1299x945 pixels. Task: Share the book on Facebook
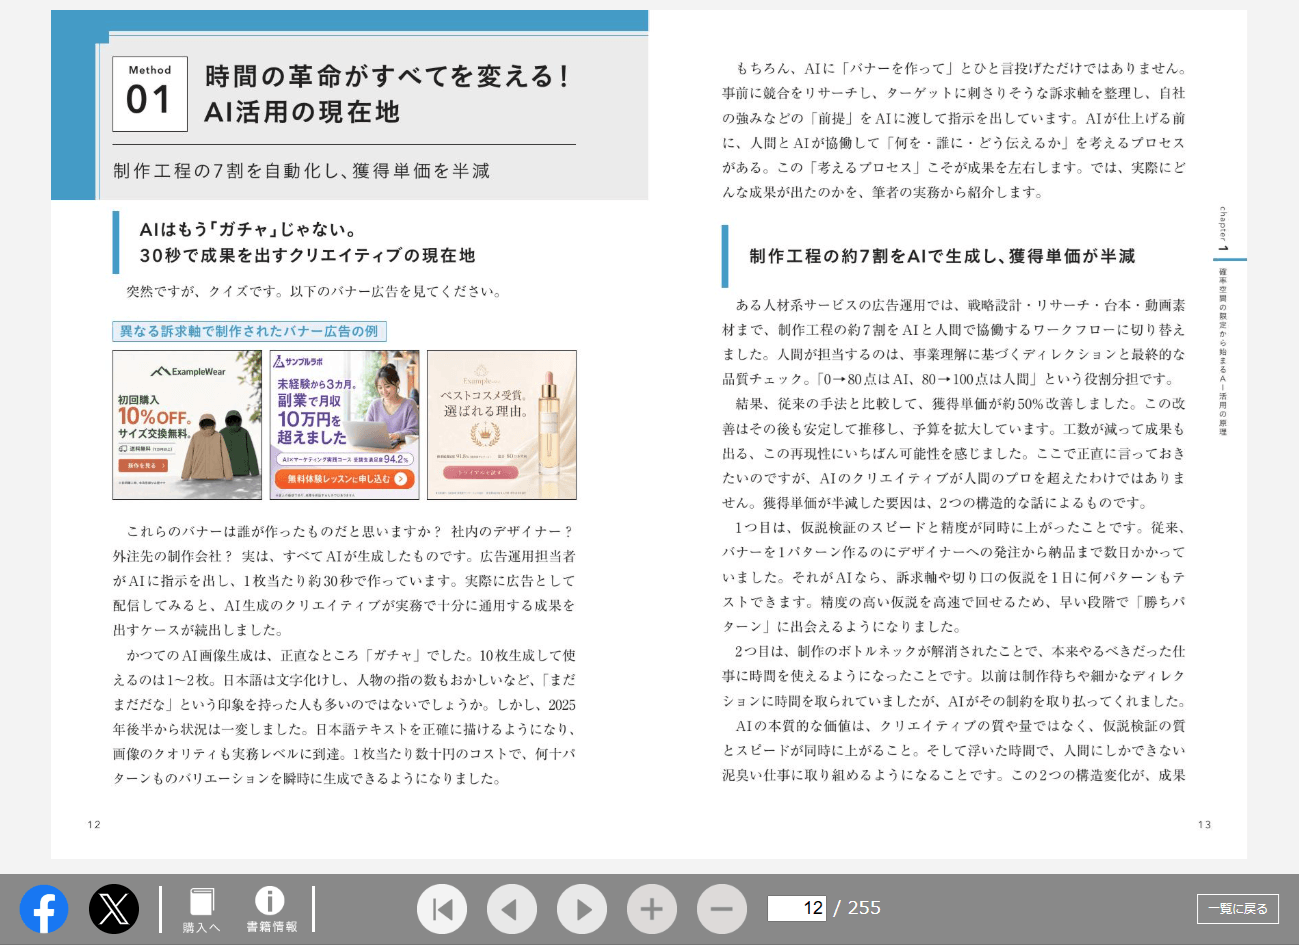pyautogui.click(x=44, y=909)
